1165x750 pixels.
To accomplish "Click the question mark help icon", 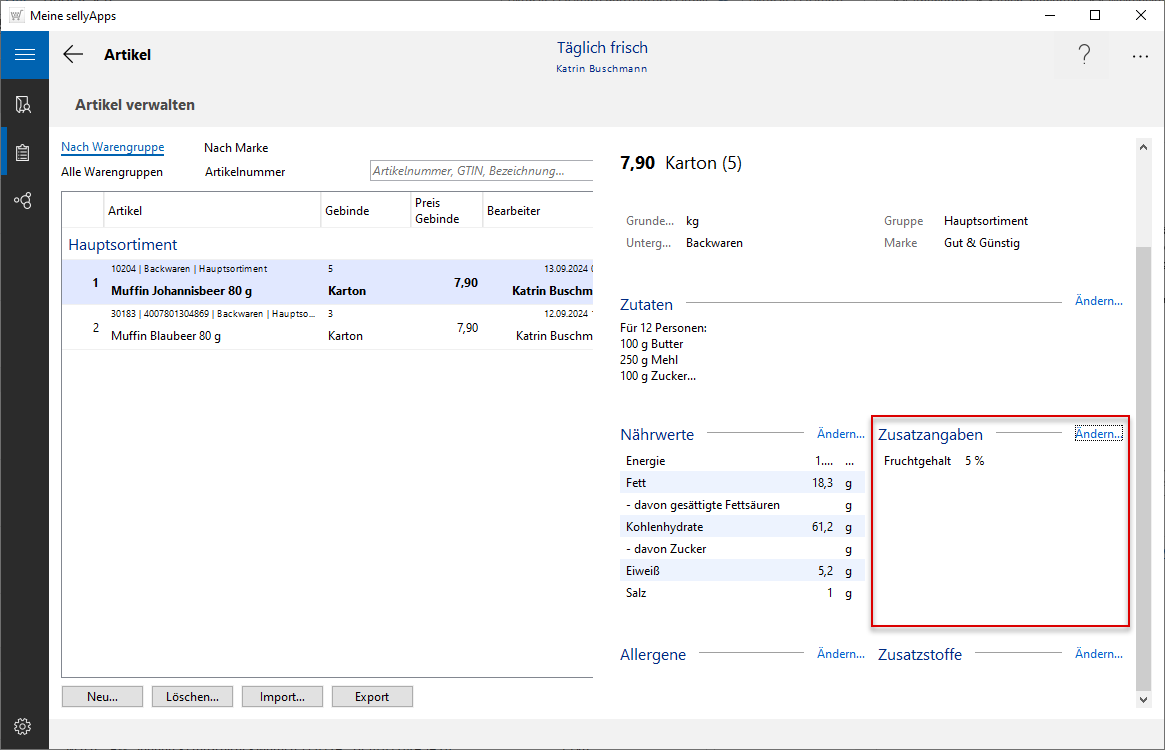I will pyautogui.click(x=1084, y=55).
